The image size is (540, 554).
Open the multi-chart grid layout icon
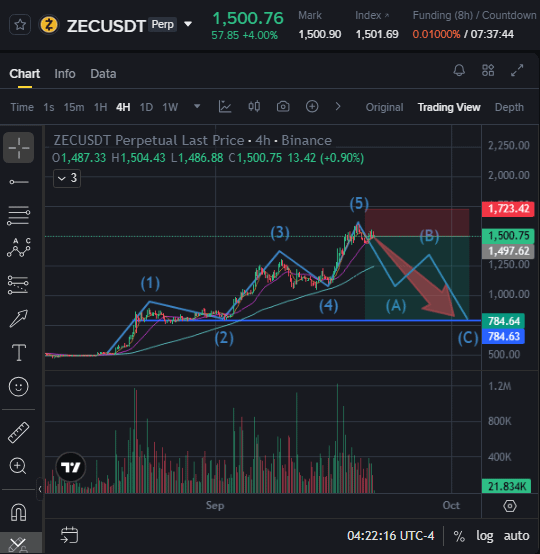(488, 70)
